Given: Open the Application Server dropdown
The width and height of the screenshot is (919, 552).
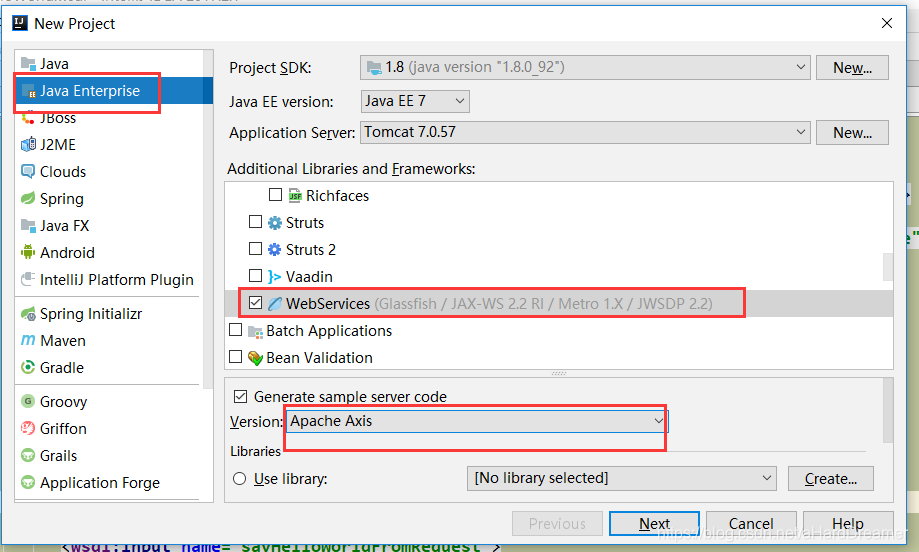Looking at the screenshot, I should 585,132.
